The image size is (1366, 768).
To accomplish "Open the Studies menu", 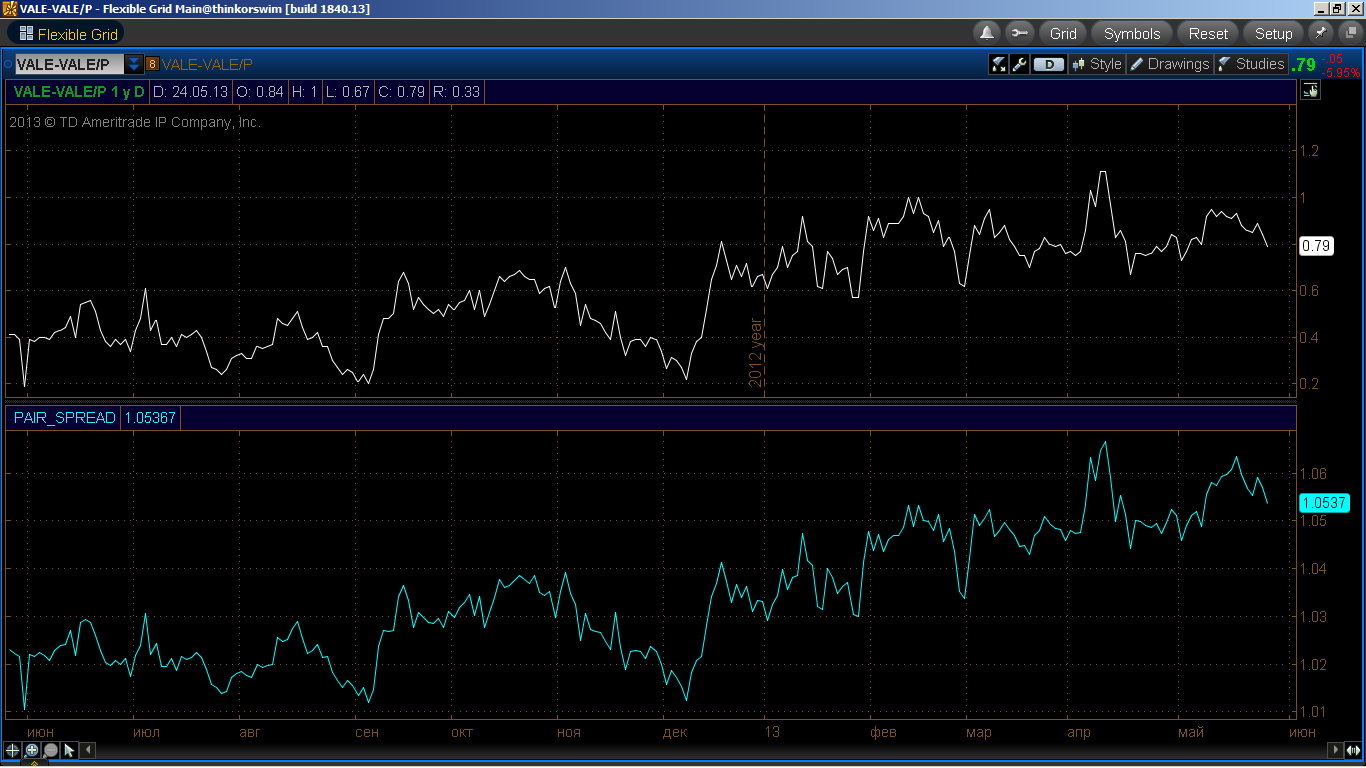I will click(x=1250, y=64).
